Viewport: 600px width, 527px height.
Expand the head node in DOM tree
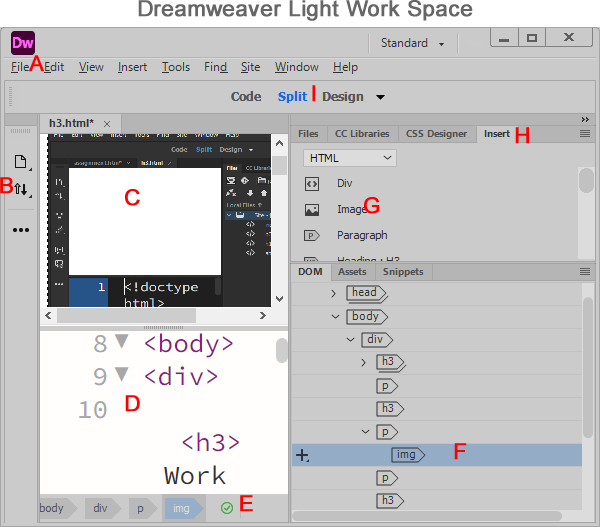point(334,293)
